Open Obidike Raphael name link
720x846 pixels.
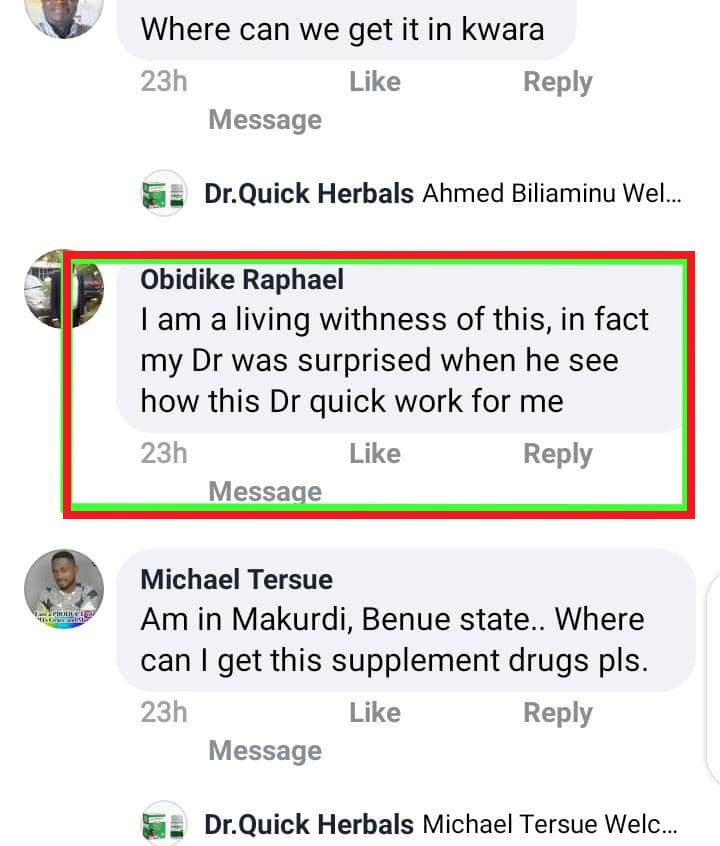point(242,280)
